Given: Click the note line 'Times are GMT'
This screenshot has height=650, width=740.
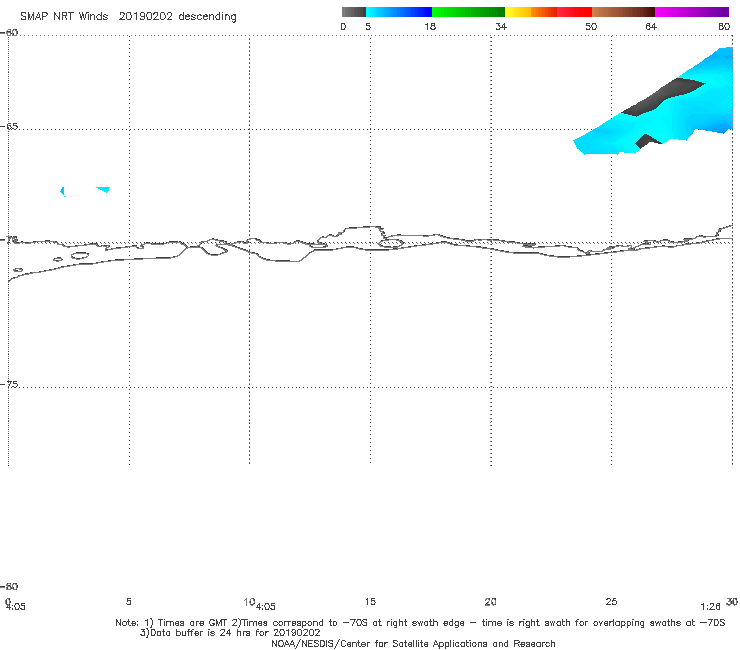Looking at the screenshot, I should (193, 623).
